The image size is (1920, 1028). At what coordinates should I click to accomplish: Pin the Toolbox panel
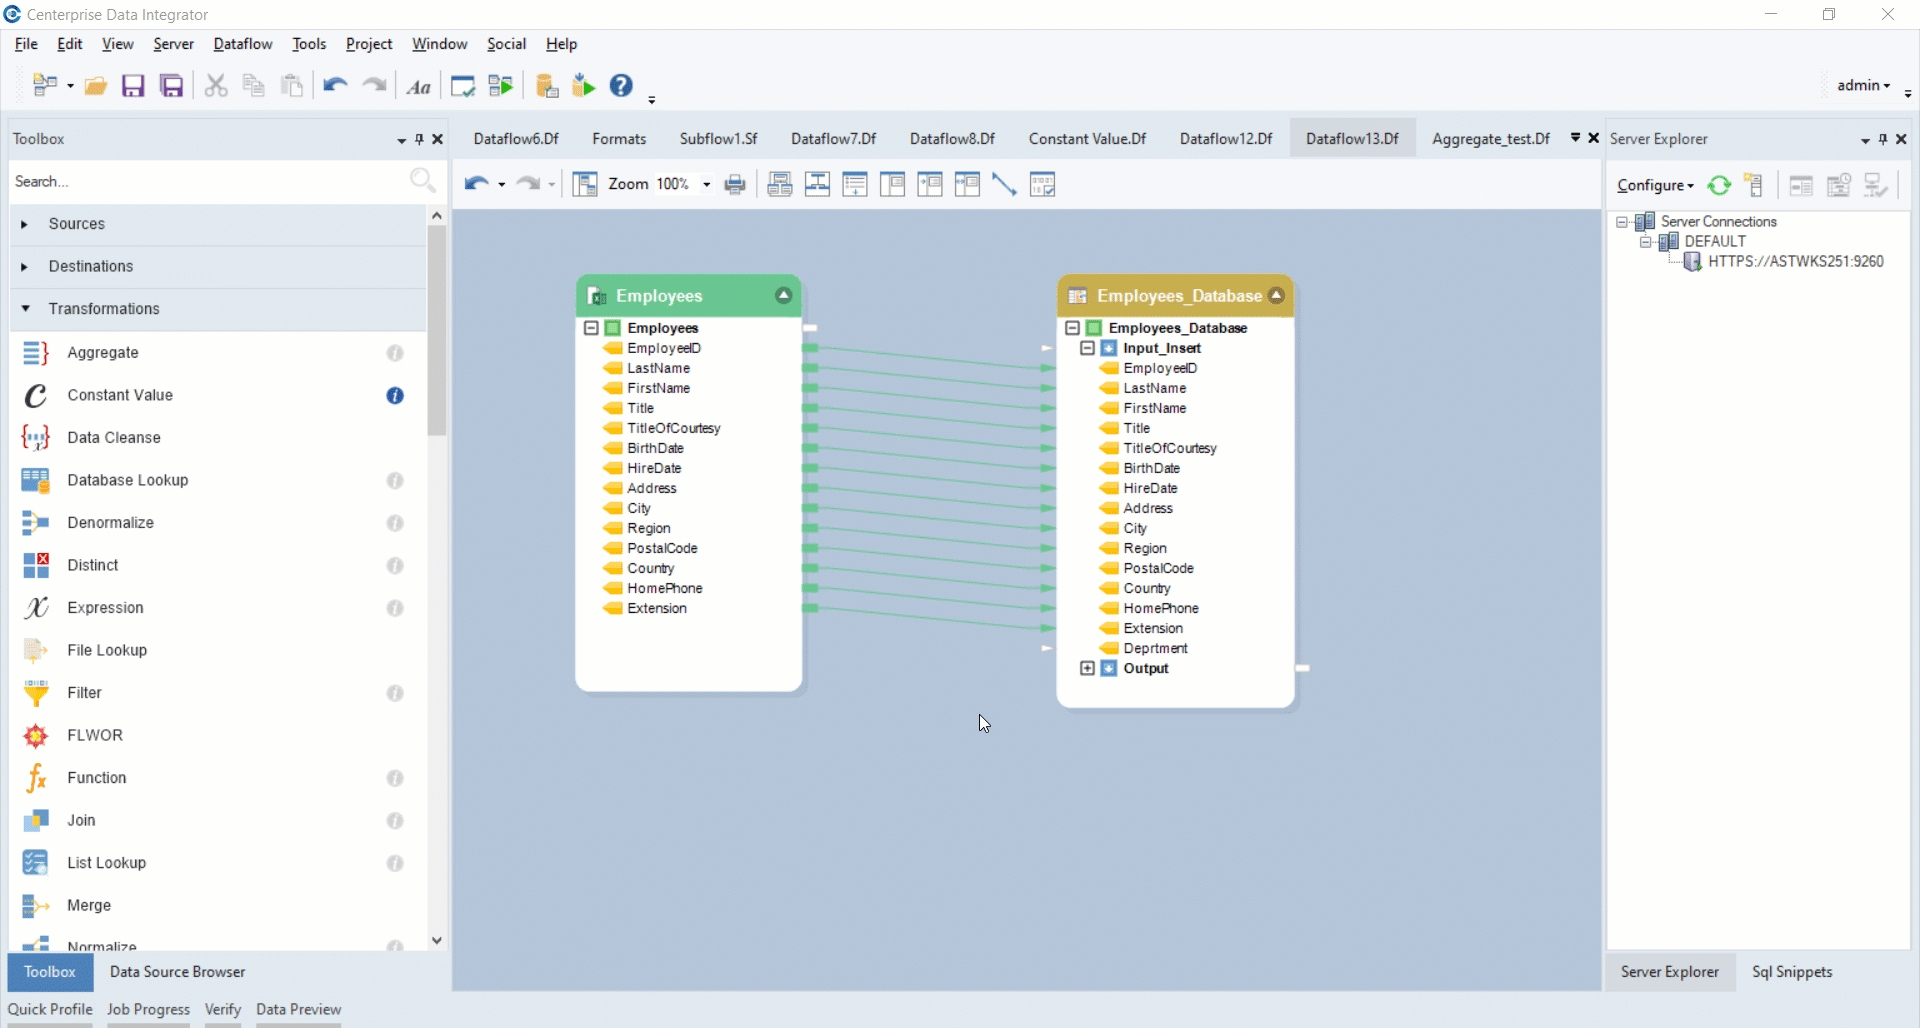click(419, 139)
